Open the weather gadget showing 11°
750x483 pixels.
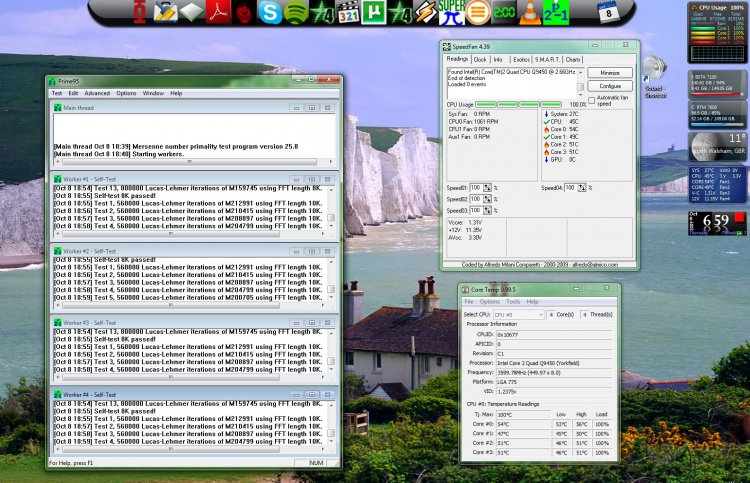[717, 147]
